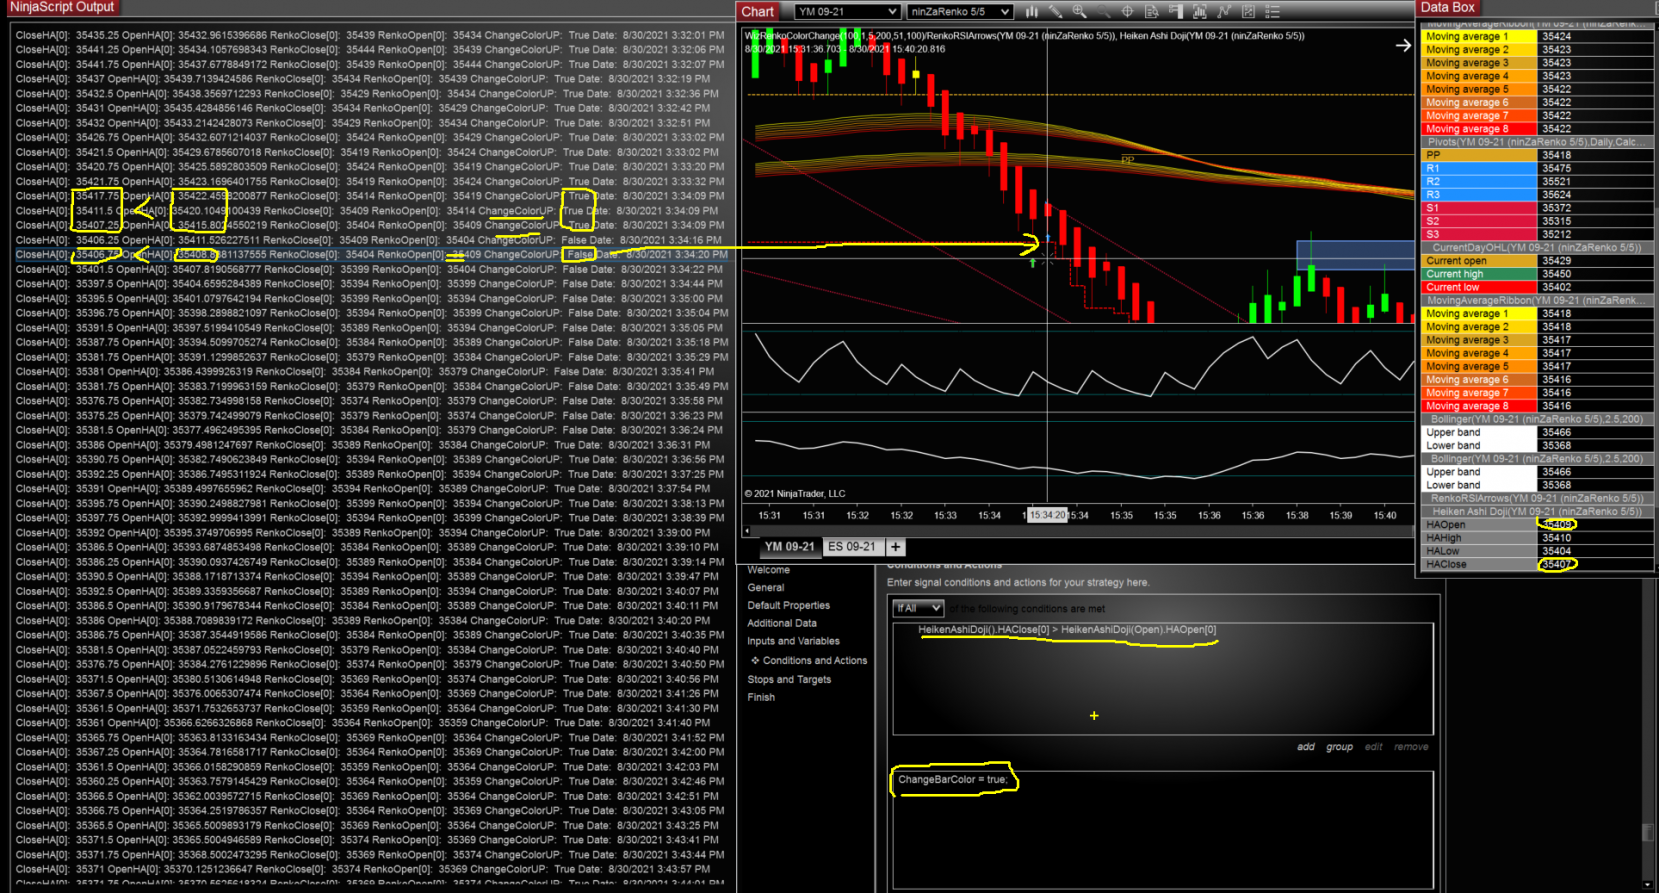Select the drawing tools pencil icon
The width and height of the screenshot is (1659, 893).
point(1055,12)
